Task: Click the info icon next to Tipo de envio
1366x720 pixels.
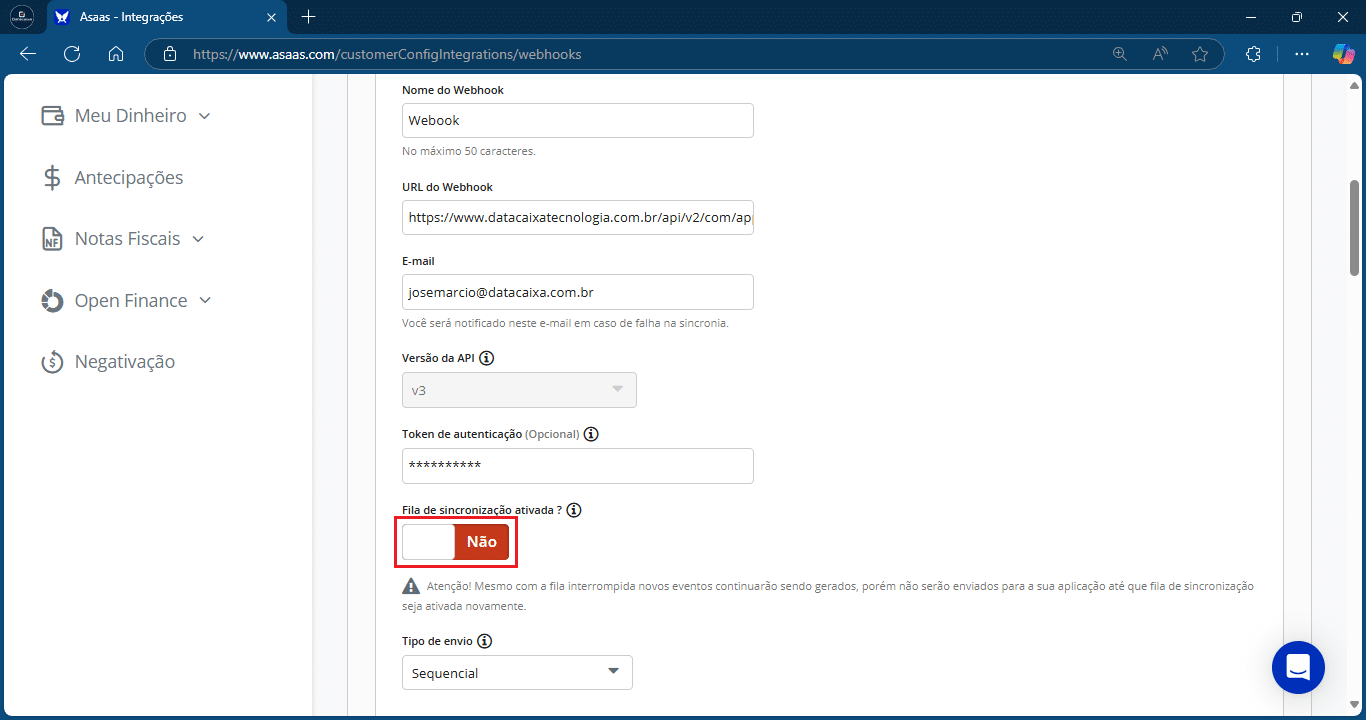Action: pos(485,641)
